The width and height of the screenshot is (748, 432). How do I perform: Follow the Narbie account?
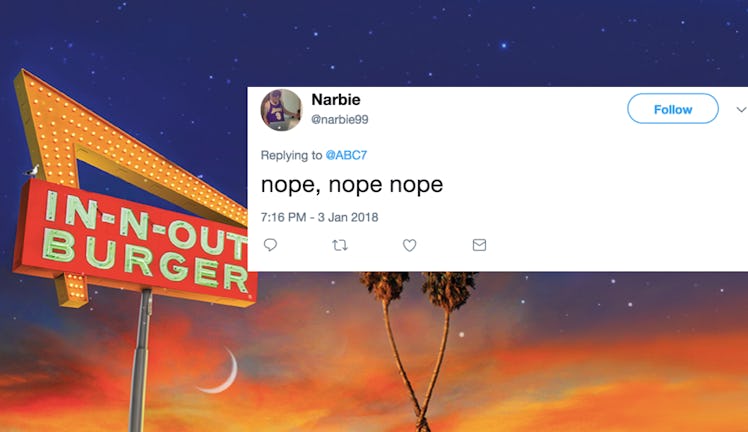tap(673, 109)
